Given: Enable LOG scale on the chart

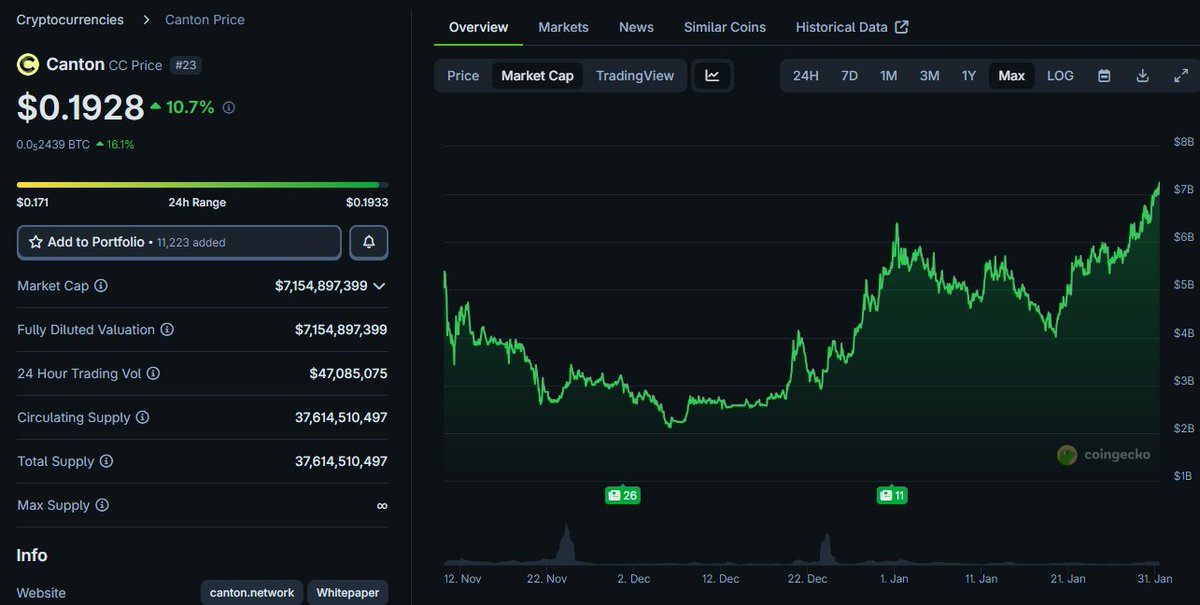Looking at the screenshot, I should [1060, 75].
